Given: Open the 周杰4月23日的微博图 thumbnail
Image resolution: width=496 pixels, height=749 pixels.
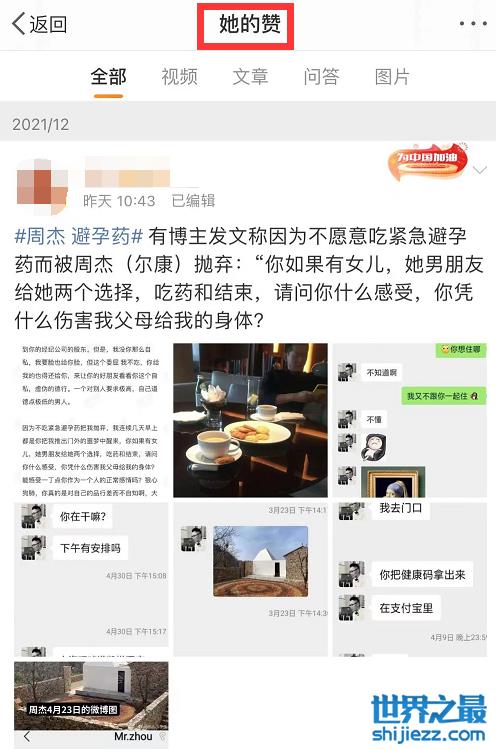Looking at the screenshot, I should pos(91,703).
